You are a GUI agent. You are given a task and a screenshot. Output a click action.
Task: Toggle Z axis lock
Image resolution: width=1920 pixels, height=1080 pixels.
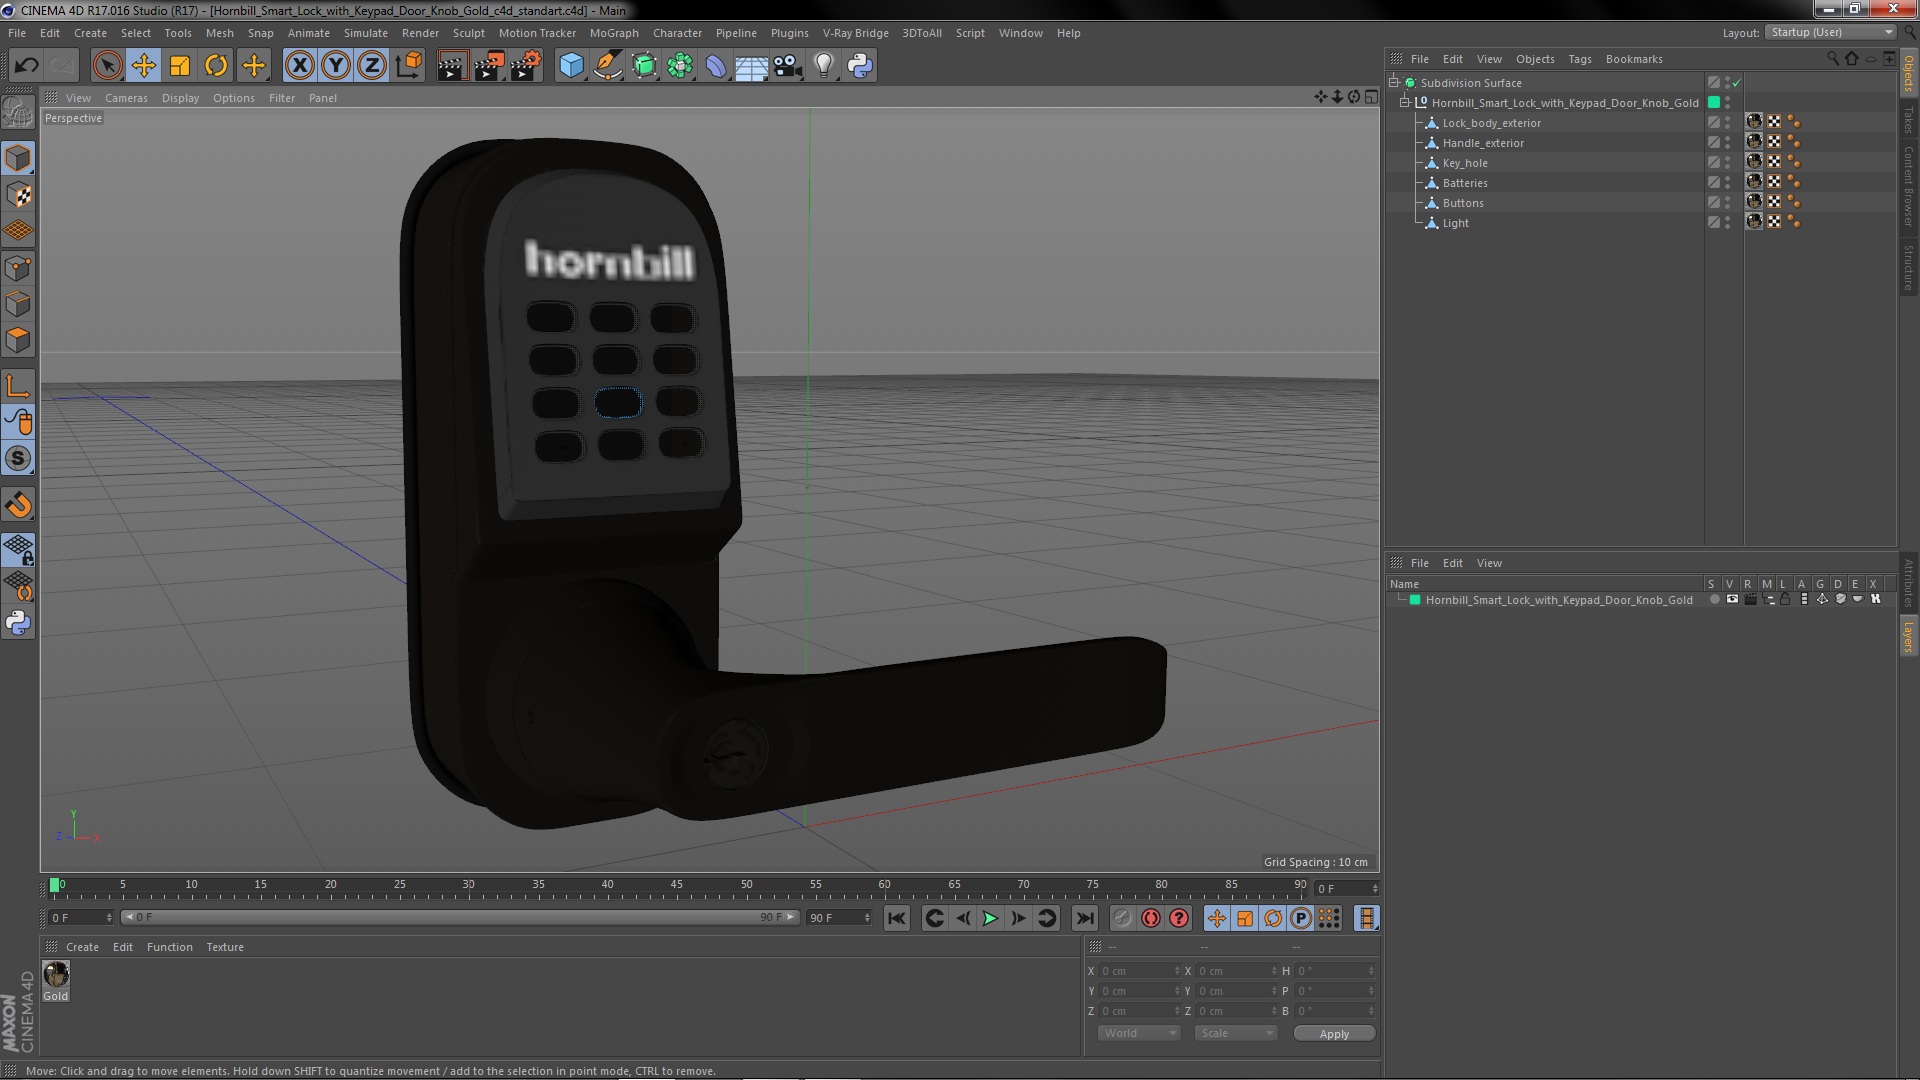(x=372, y=66)
